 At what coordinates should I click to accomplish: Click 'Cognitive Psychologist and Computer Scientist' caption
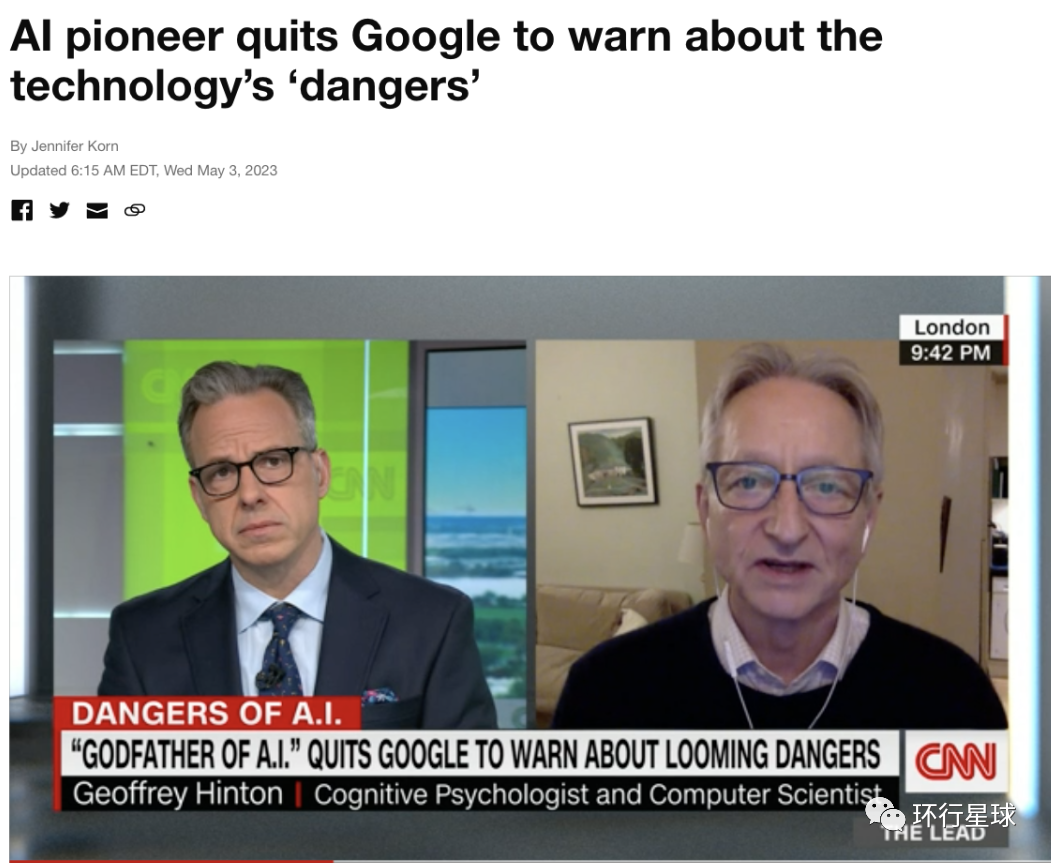pyautogui.click(x=598, y=795)
